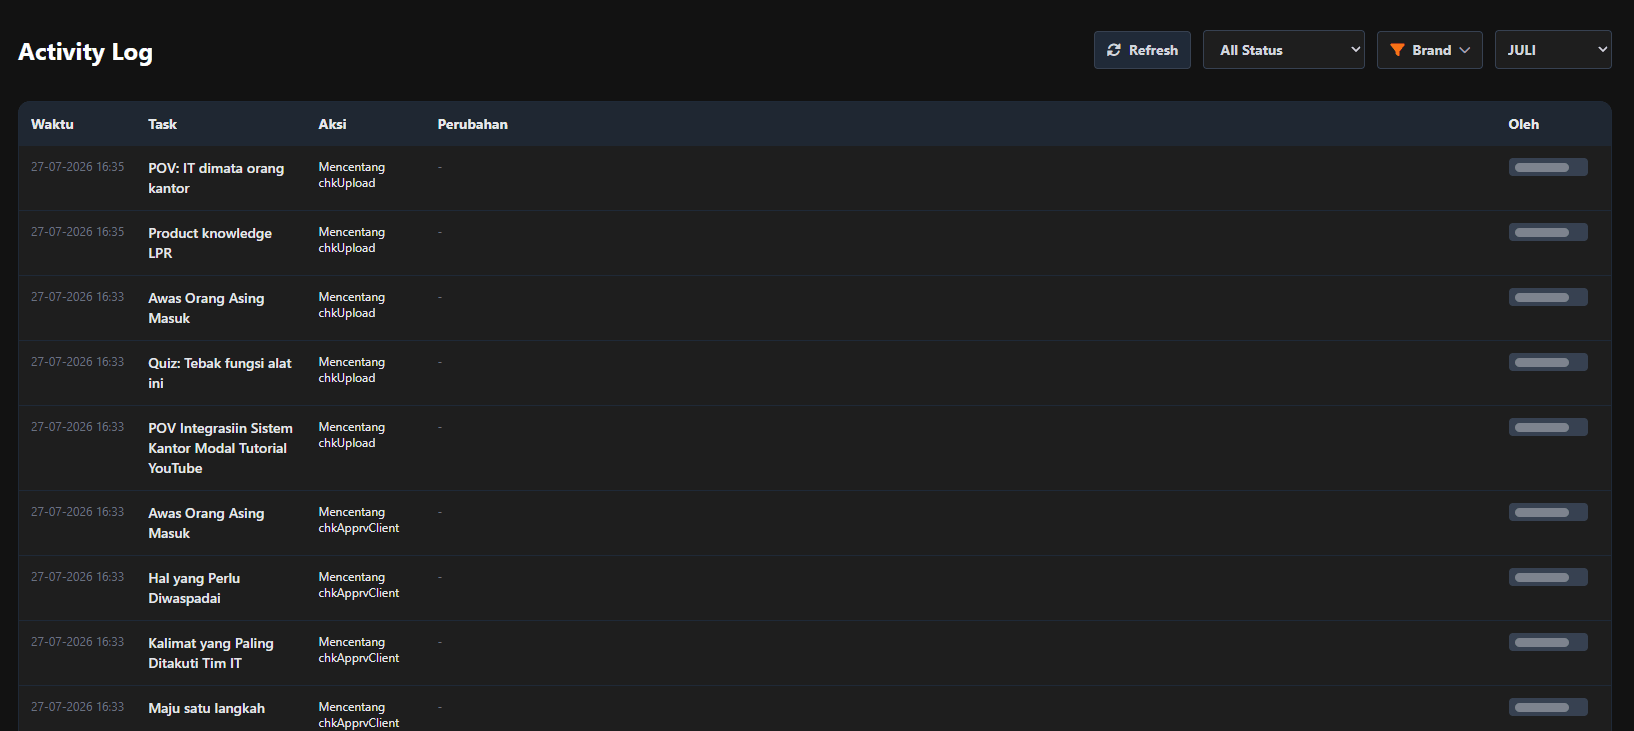The width and height of the screenshot is (1634, 731).
Task: Click the Activity Log heading
Action: [85, 52]
